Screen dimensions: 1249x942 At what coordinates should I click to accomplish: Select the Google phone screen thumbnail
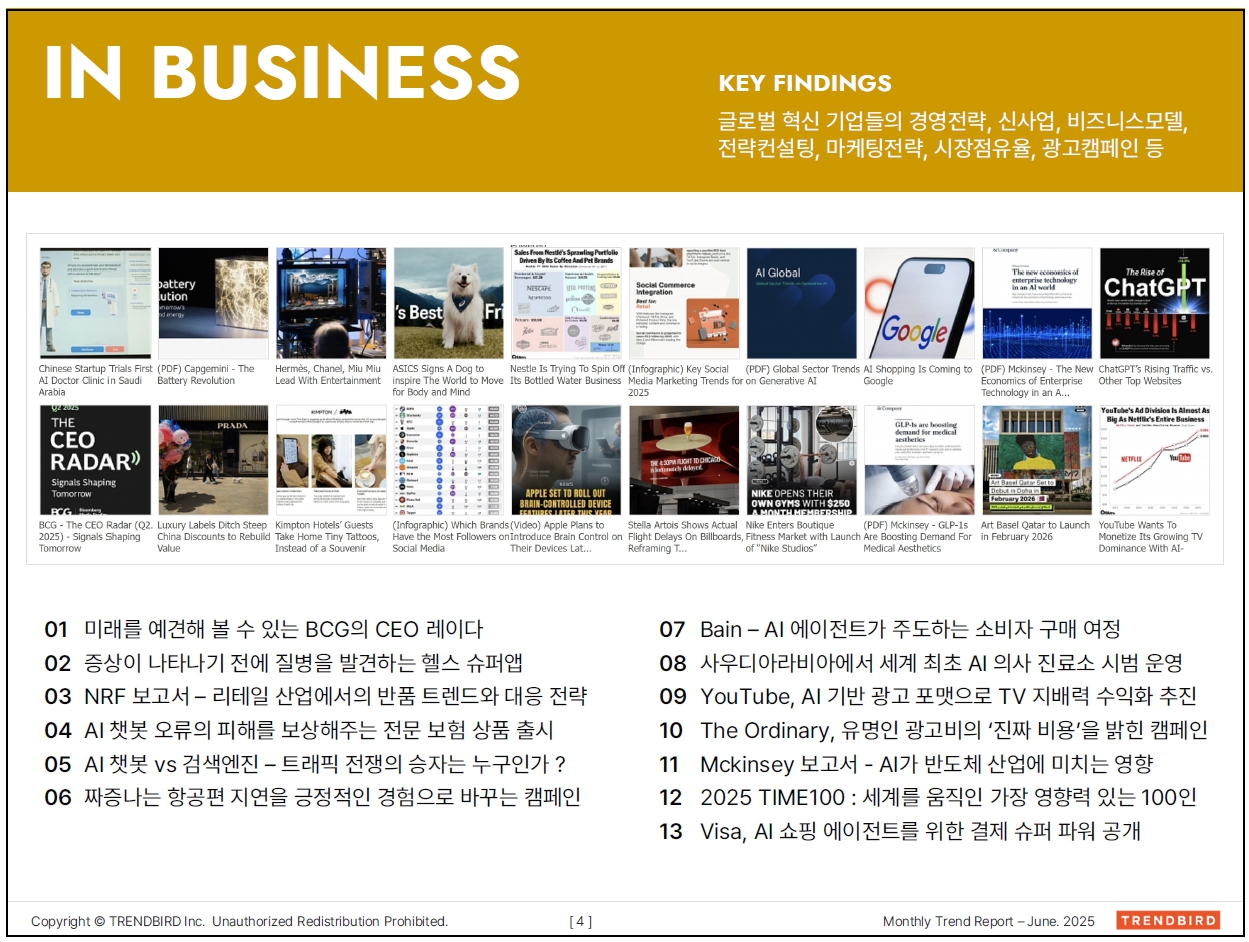[919, 303]
